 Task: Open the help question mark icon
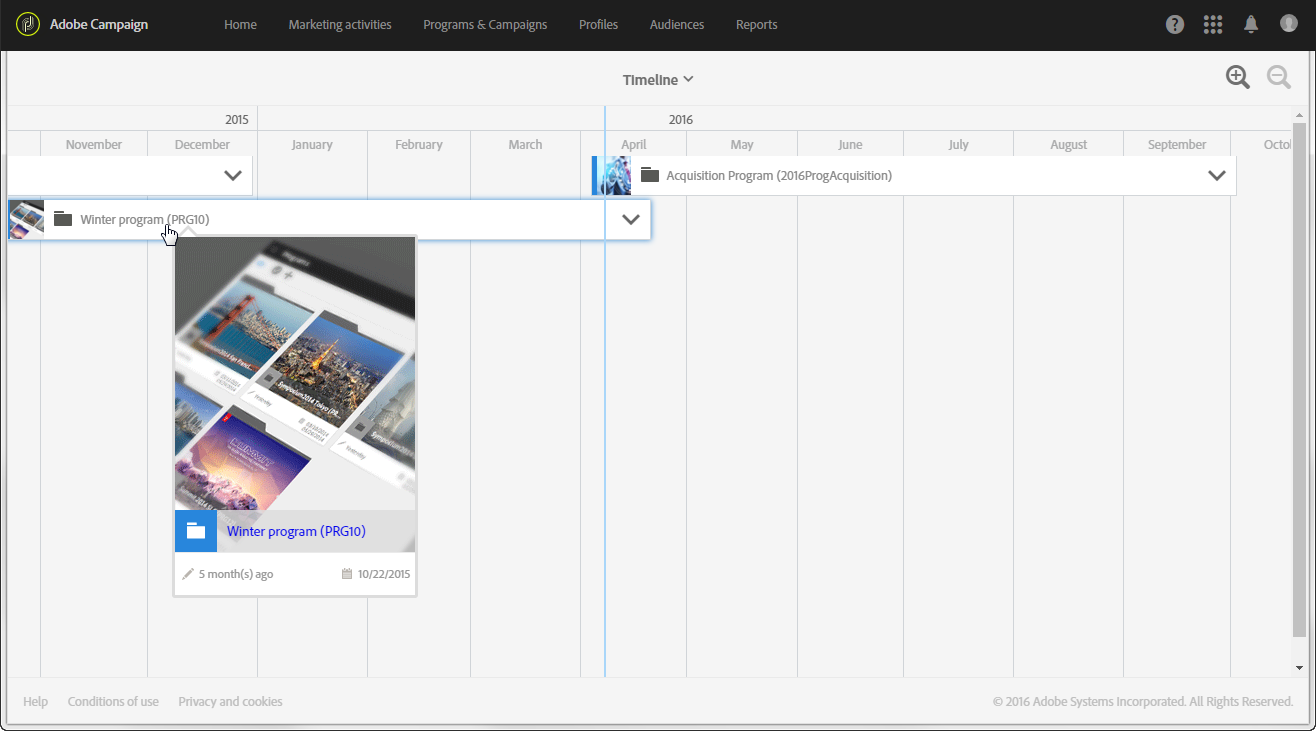(1175, 24)
